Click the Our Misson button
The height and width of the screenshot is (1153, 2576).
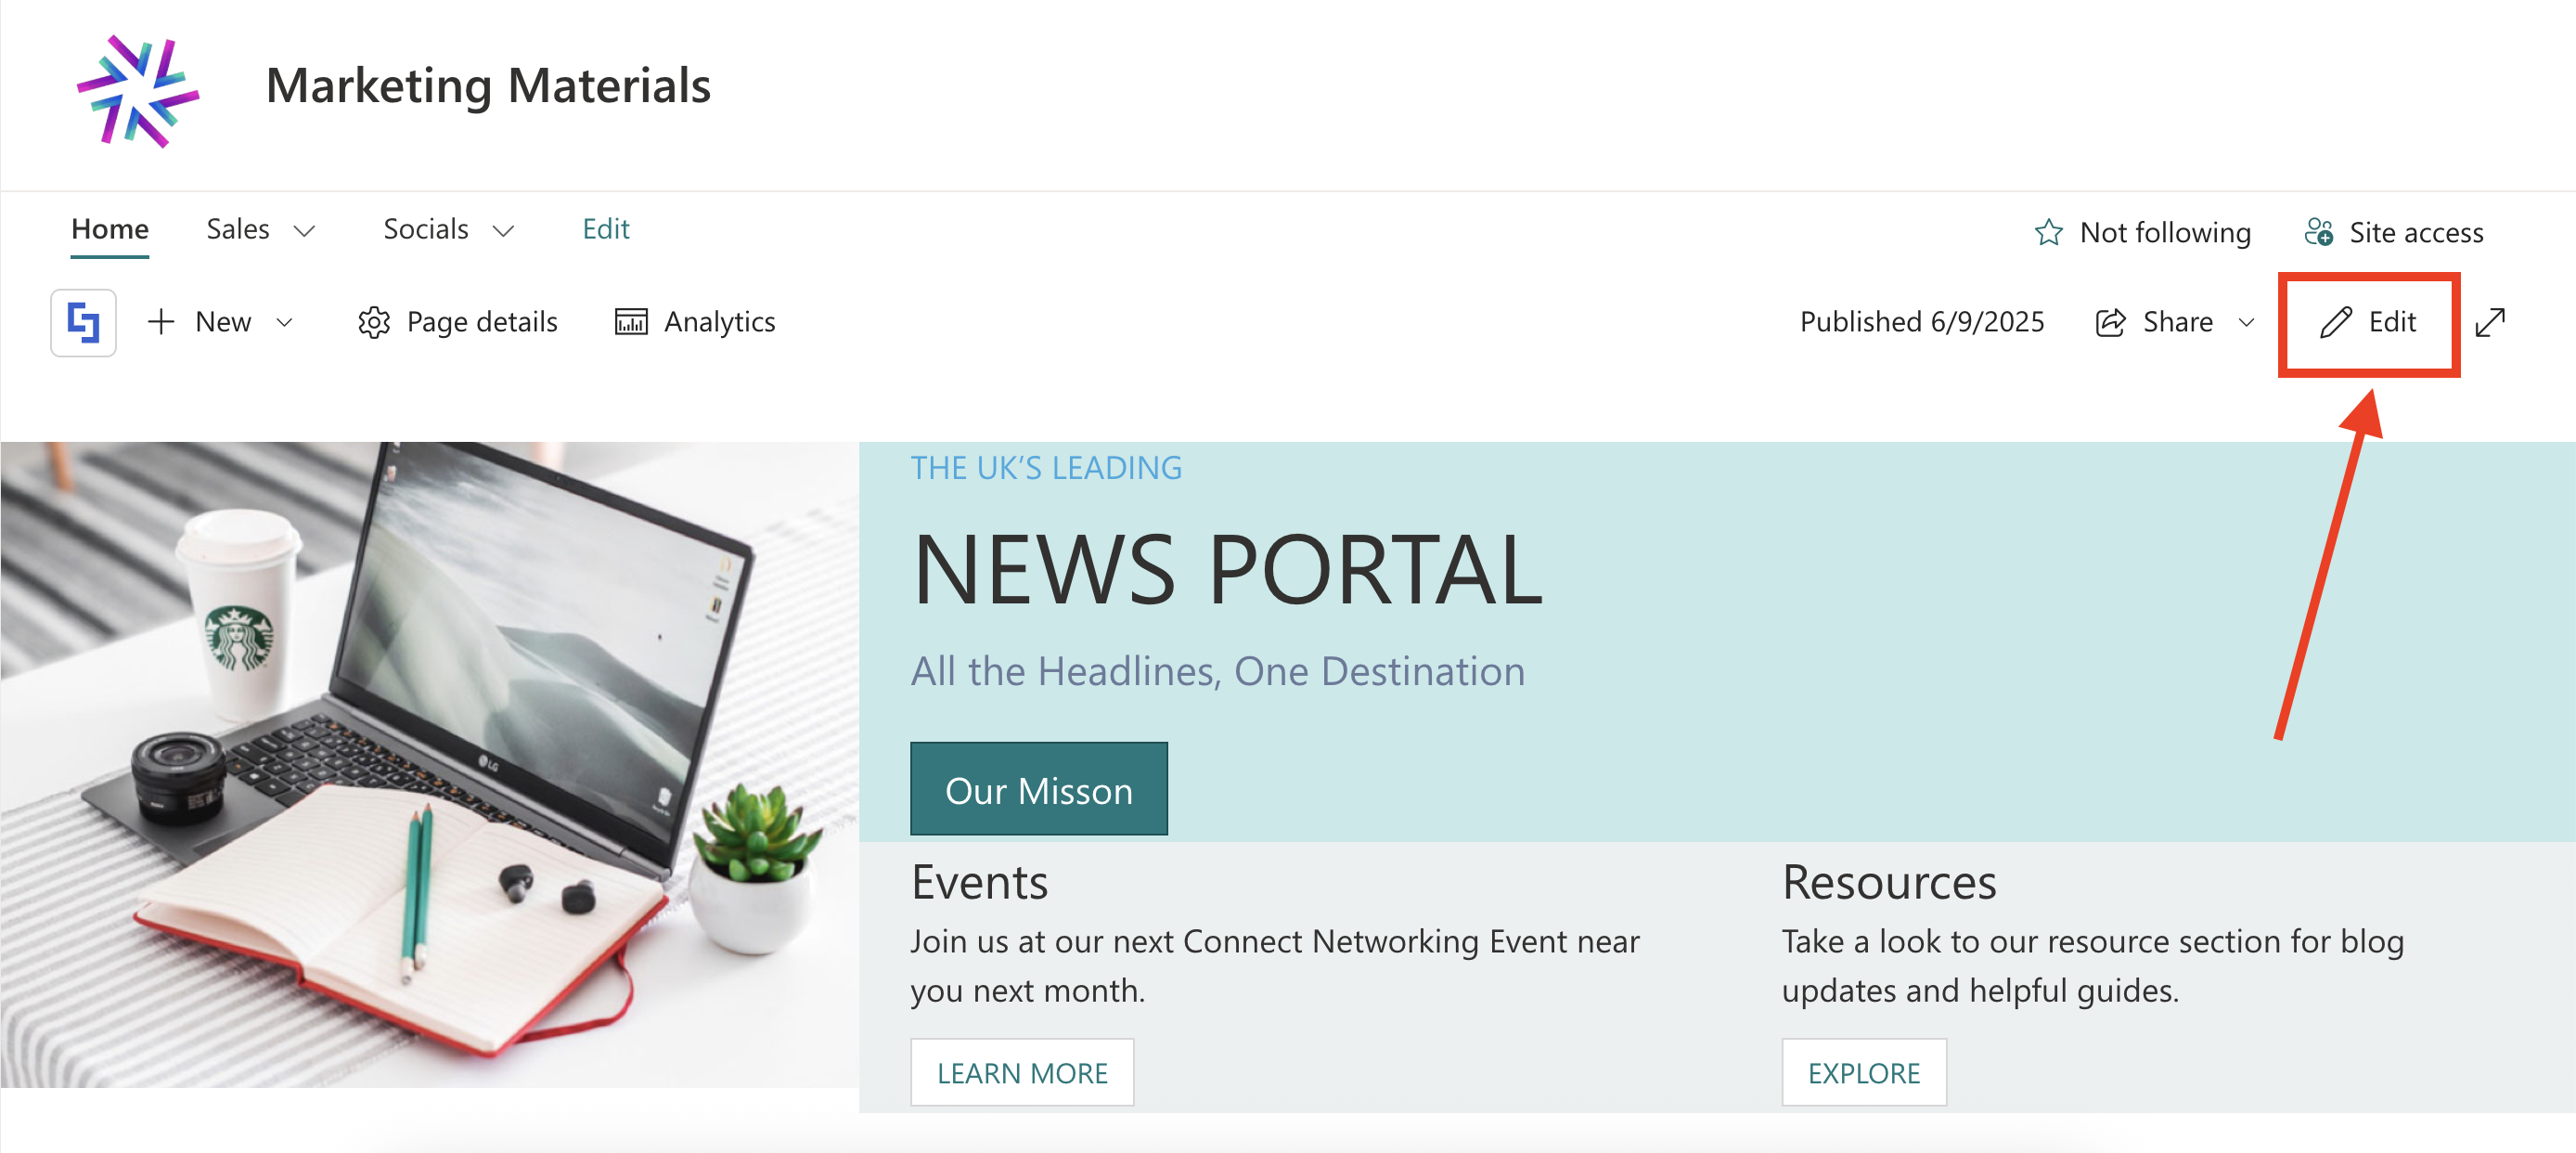click(1038, 789)
